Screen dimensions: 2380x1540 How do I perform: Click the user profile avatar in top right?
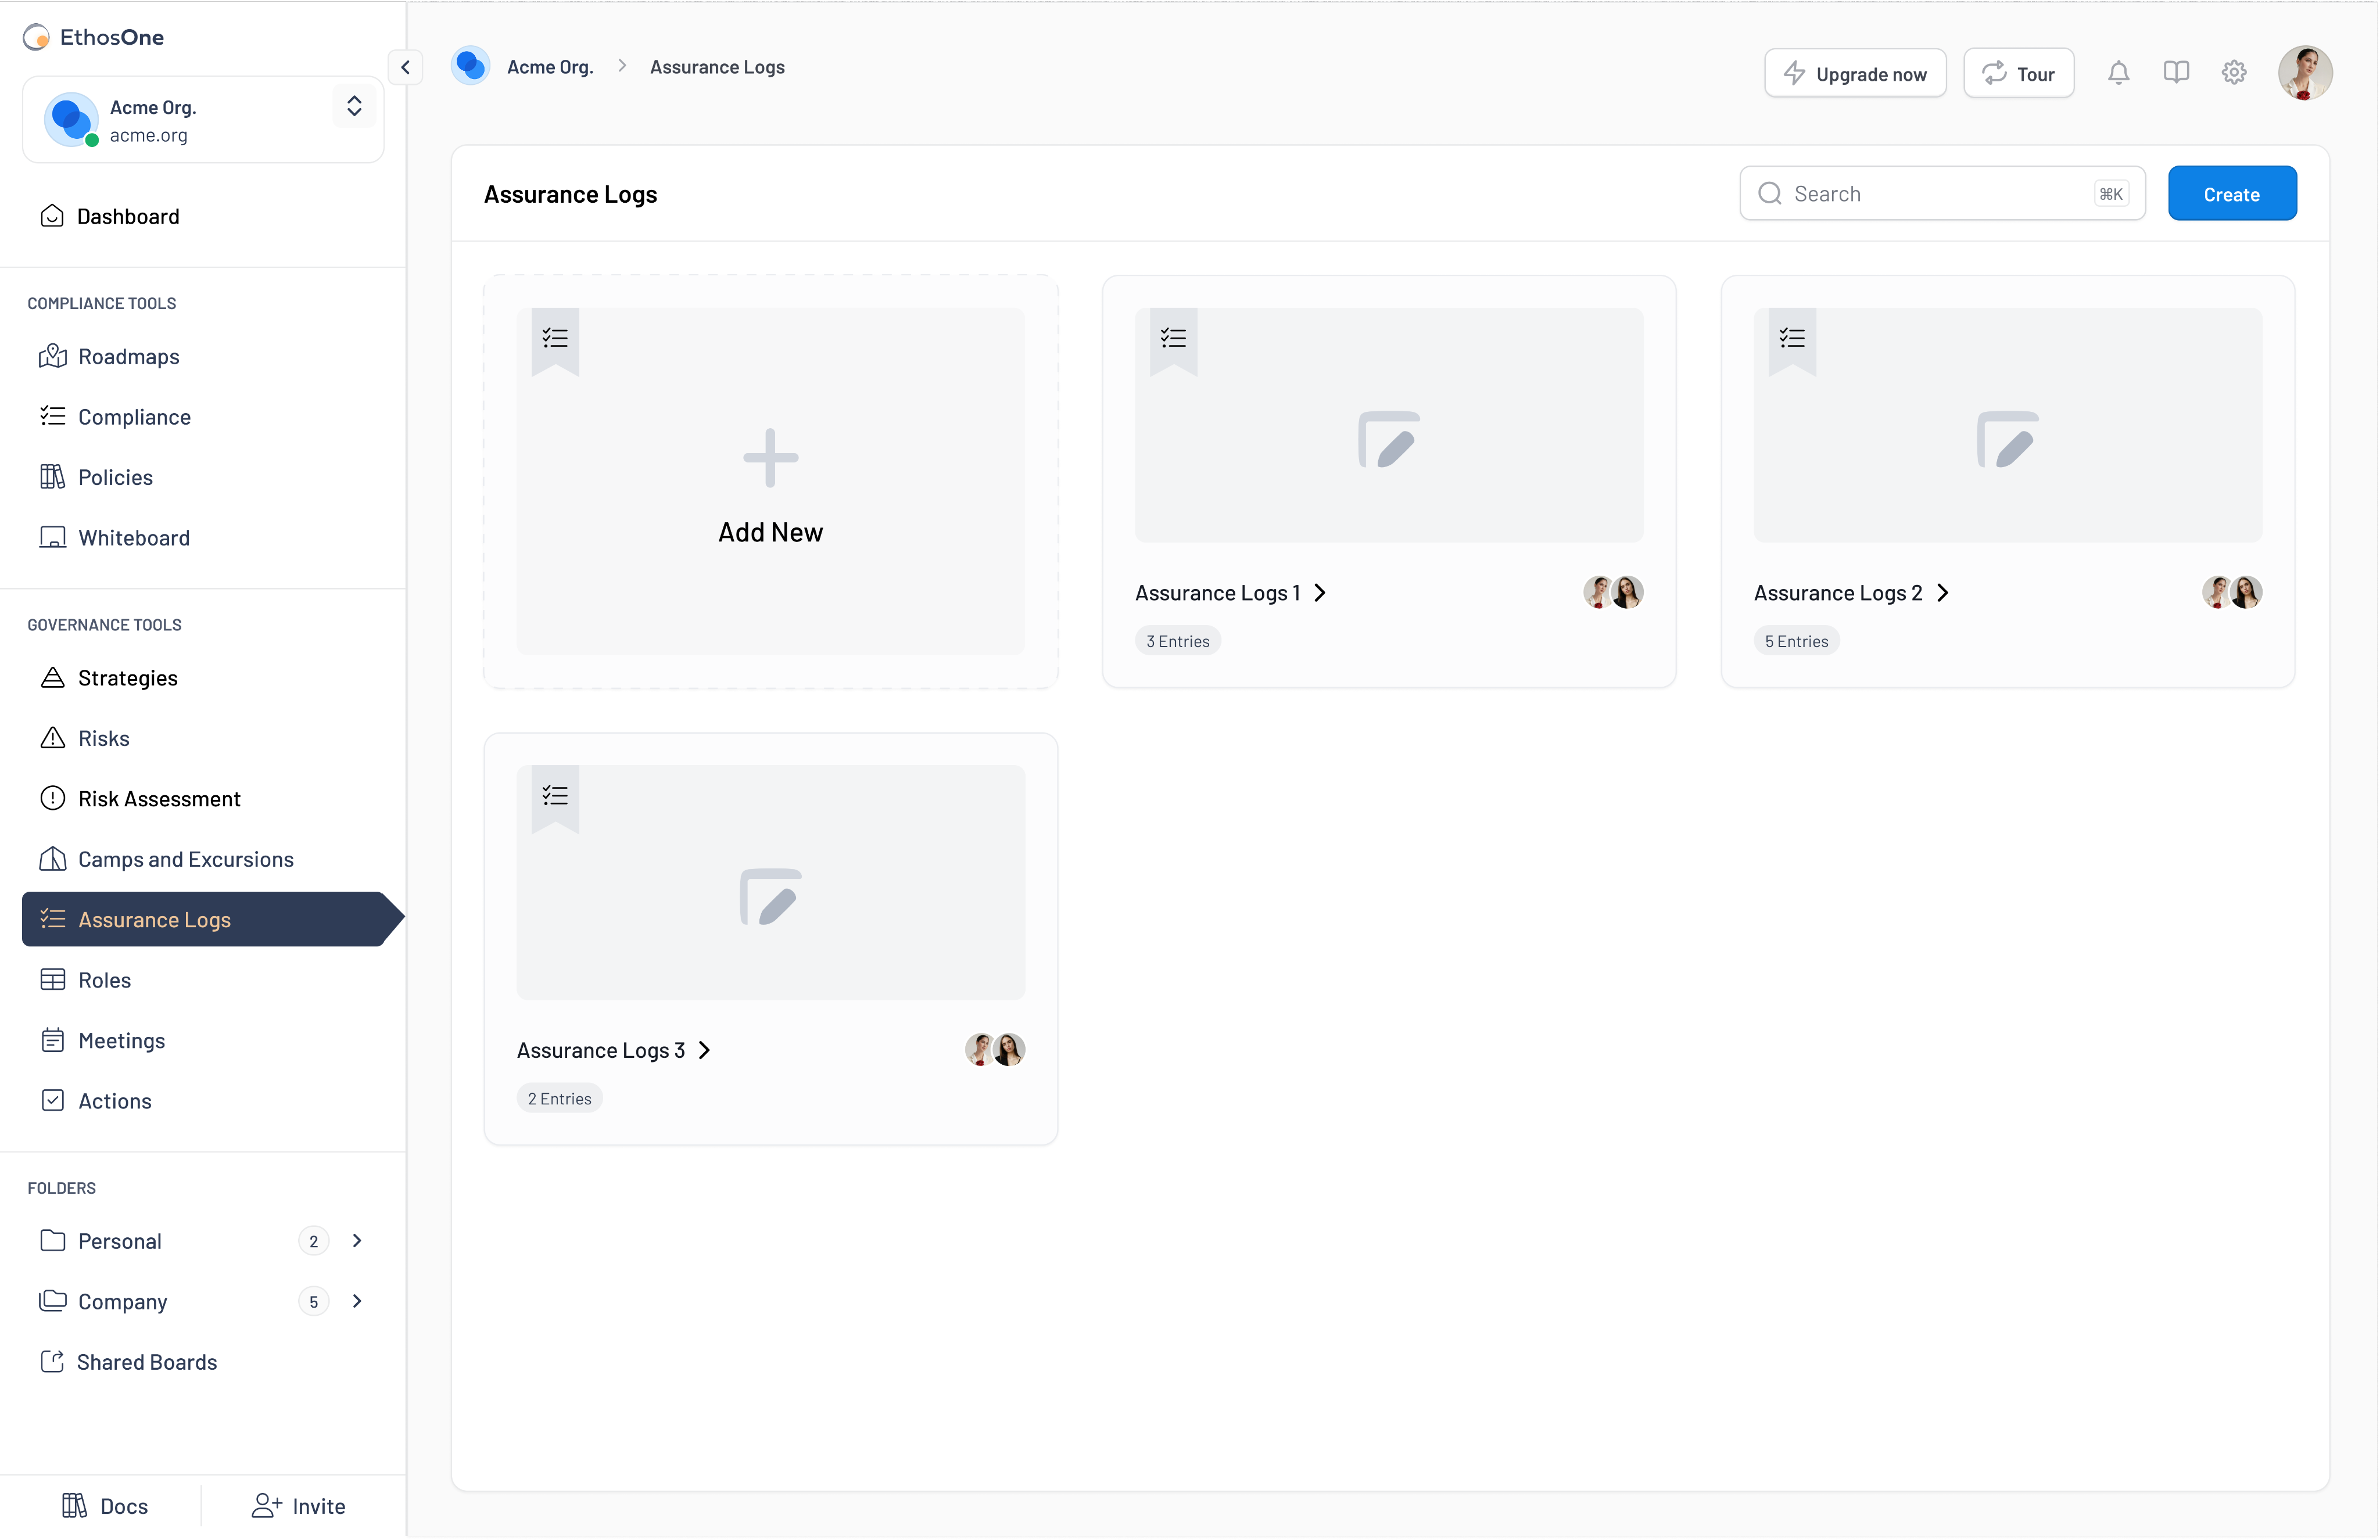[2304, 73]
